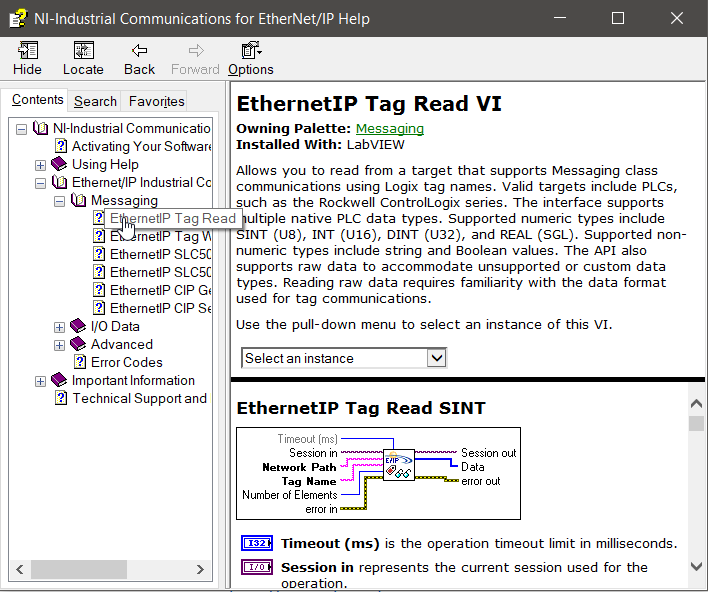
Task: Maximize the help window
Action: (618, 18)
